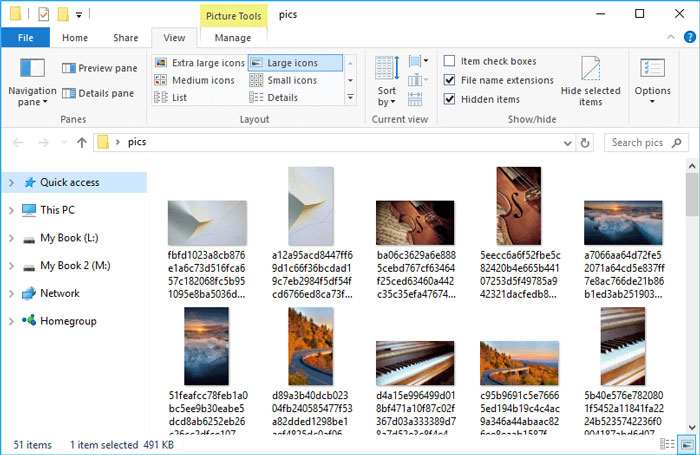Uncheck Hidden items checkbox

pyautogui.click(x=450, y=99)
